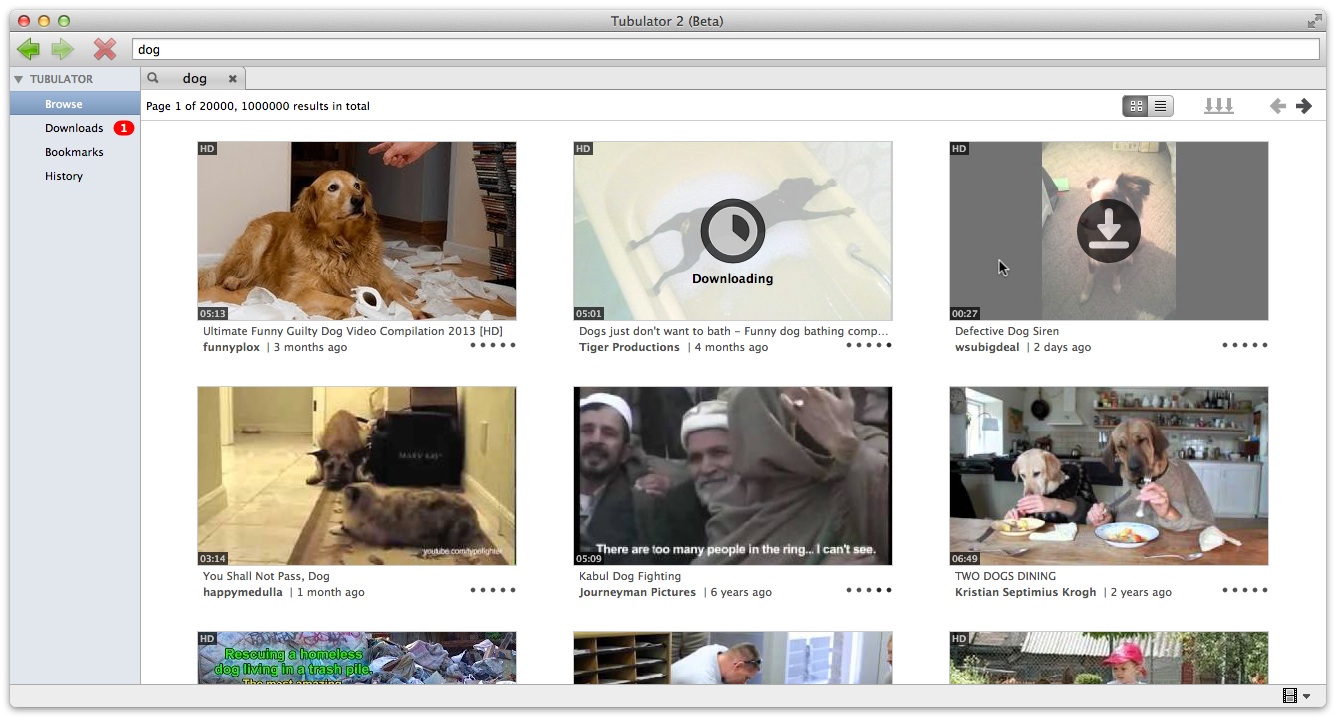Screen dimensions: 1336x717
Task: Switch to list view
Action: click(x=1161, y=105)
